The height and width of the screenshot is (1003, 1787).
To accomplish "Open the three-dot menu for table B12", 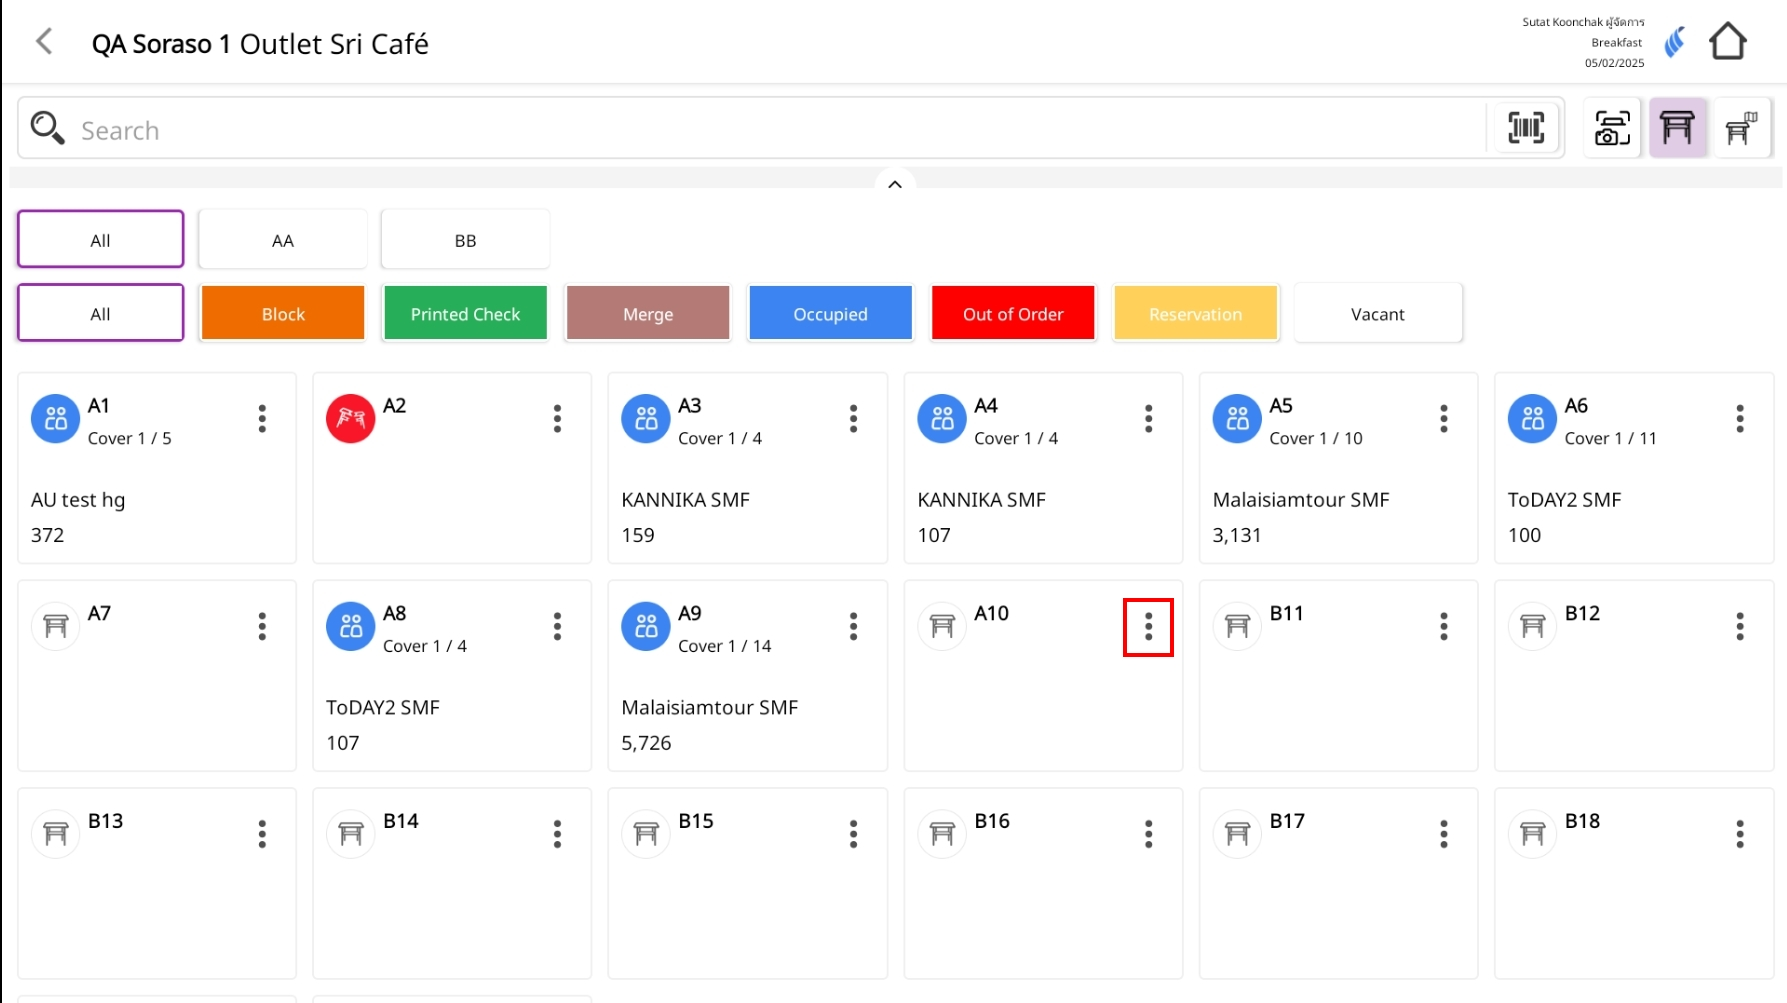I will (x=1739, y=627).
